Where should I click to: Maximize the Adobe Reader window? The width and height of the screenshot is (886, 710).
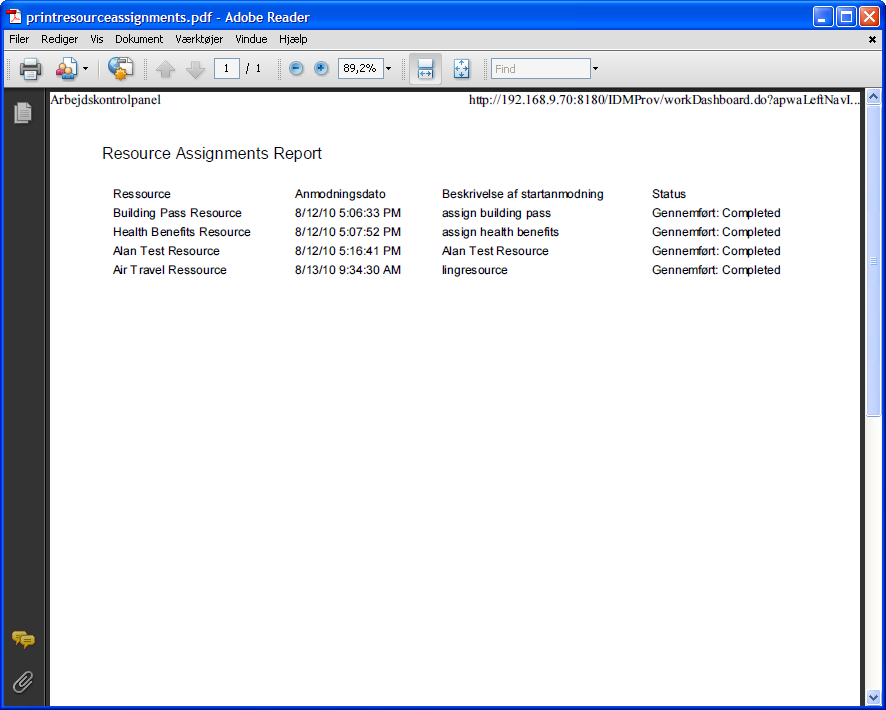tap(846, 17)
